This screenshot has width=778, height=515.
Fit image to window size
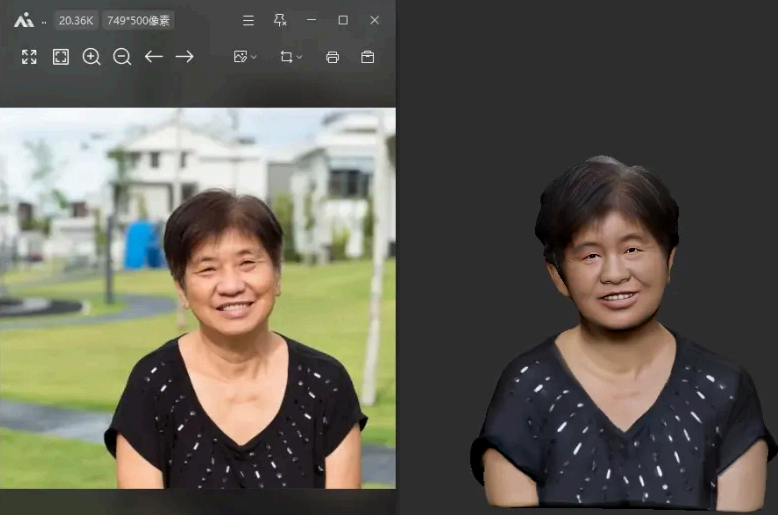tap(61, 57)
